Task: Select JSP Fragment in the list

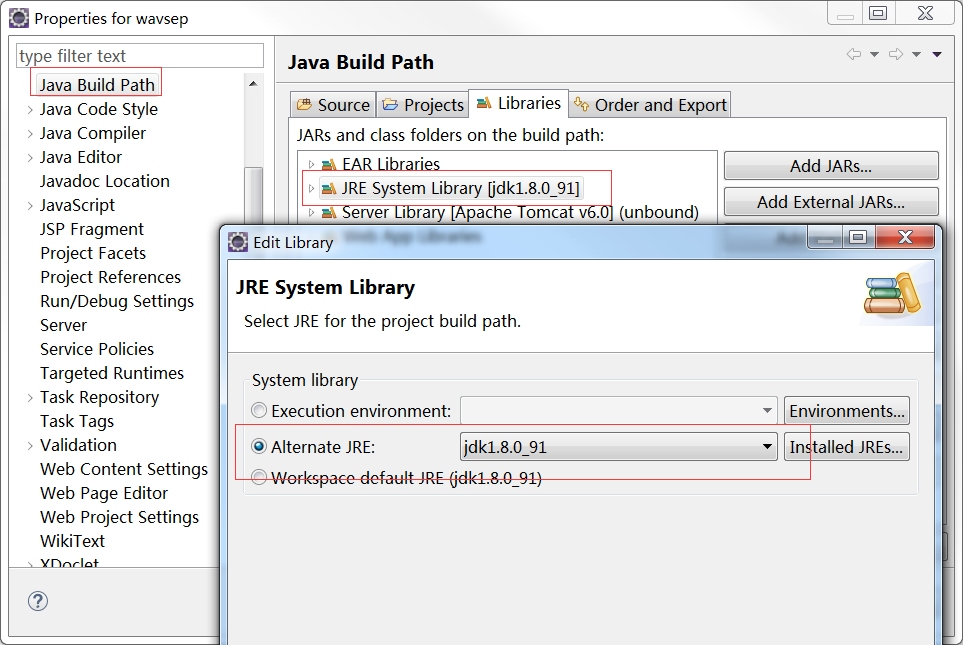Action: [x=92, y=229]
